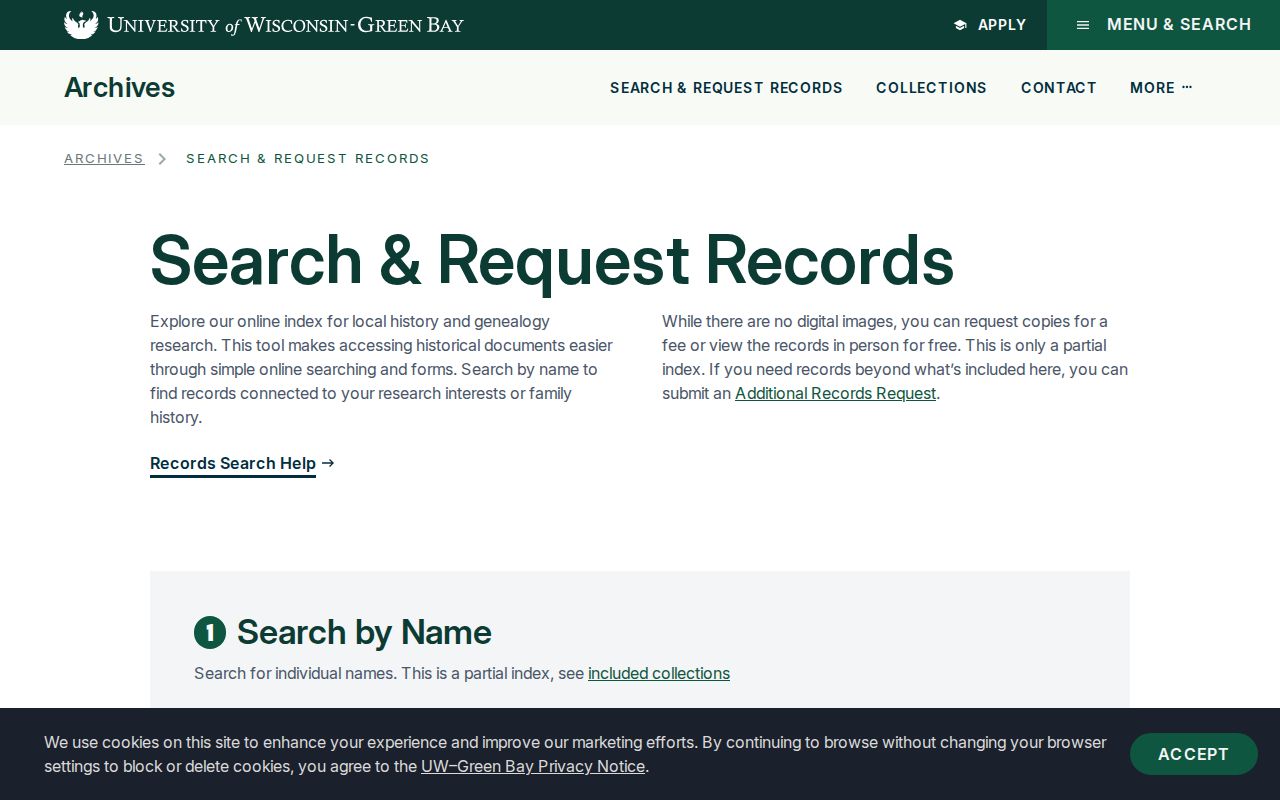Accept the cookie notice
The image size is (1280, 800).
(1193, 754)
